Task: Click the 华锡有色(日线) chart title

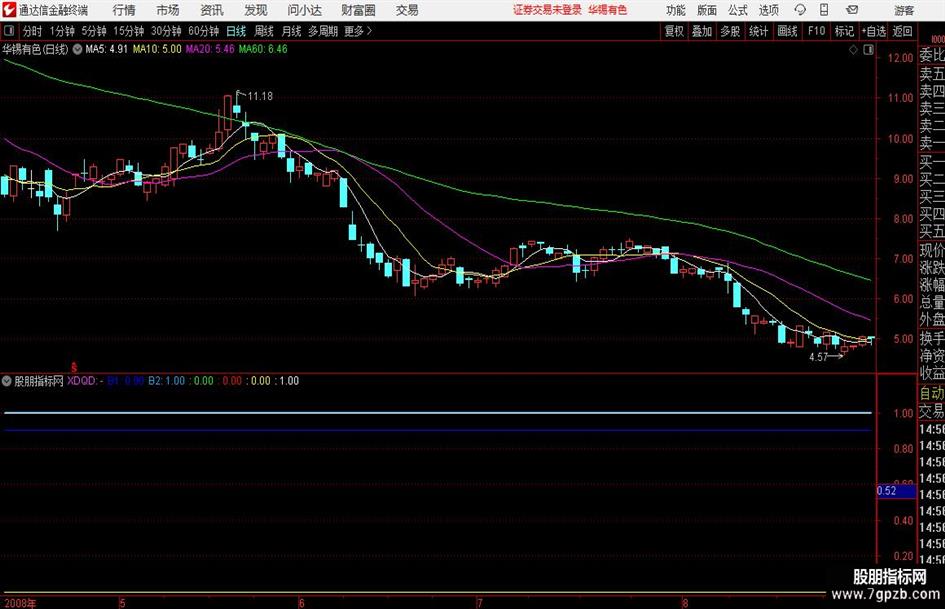Action: tap(35, 49)
